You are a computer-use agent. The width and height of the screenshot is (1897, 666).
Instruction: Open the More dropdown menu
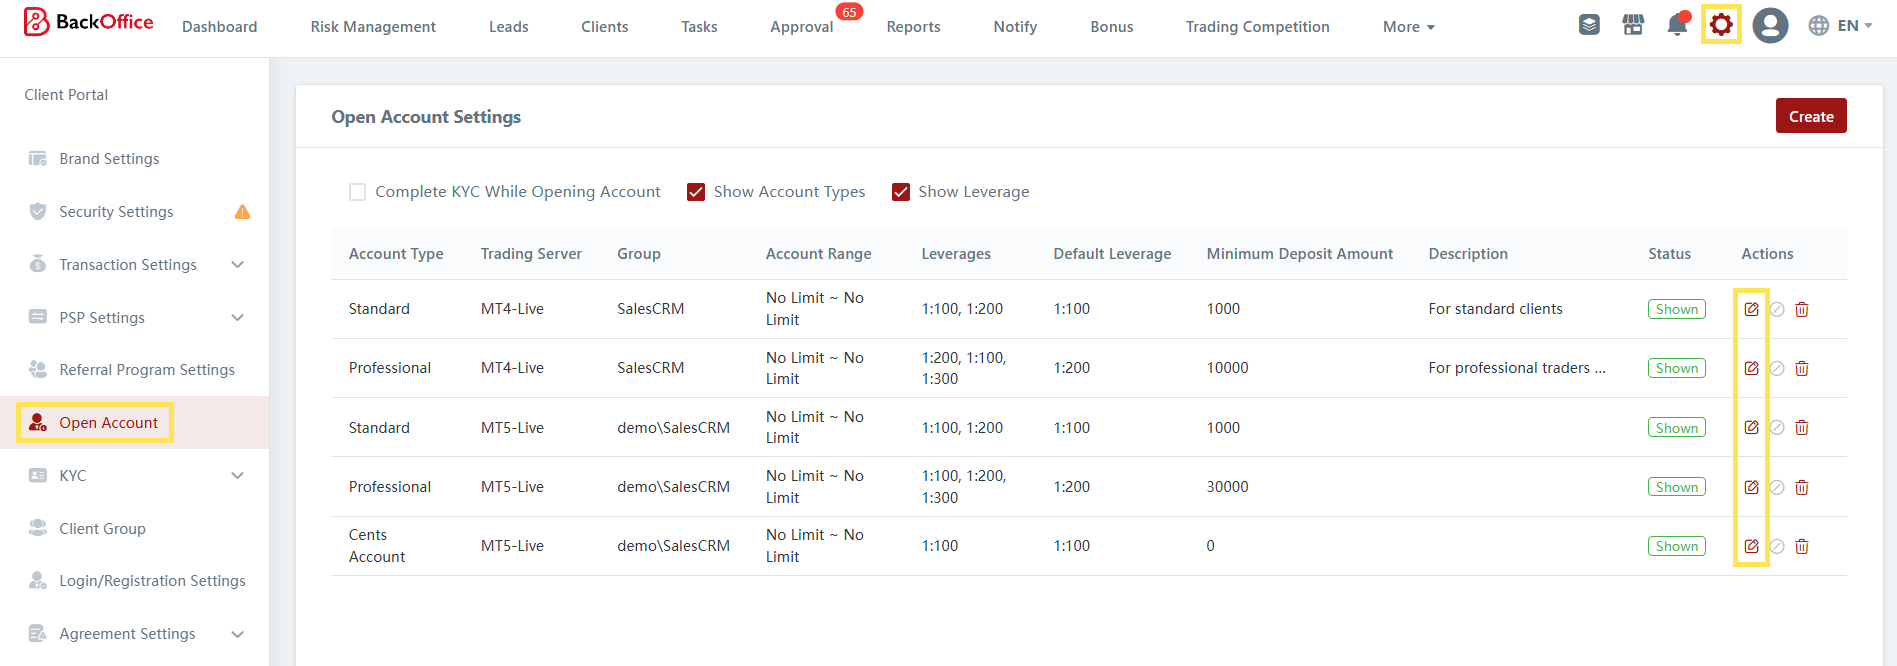pyautogui.click(x=1408, y=27)
